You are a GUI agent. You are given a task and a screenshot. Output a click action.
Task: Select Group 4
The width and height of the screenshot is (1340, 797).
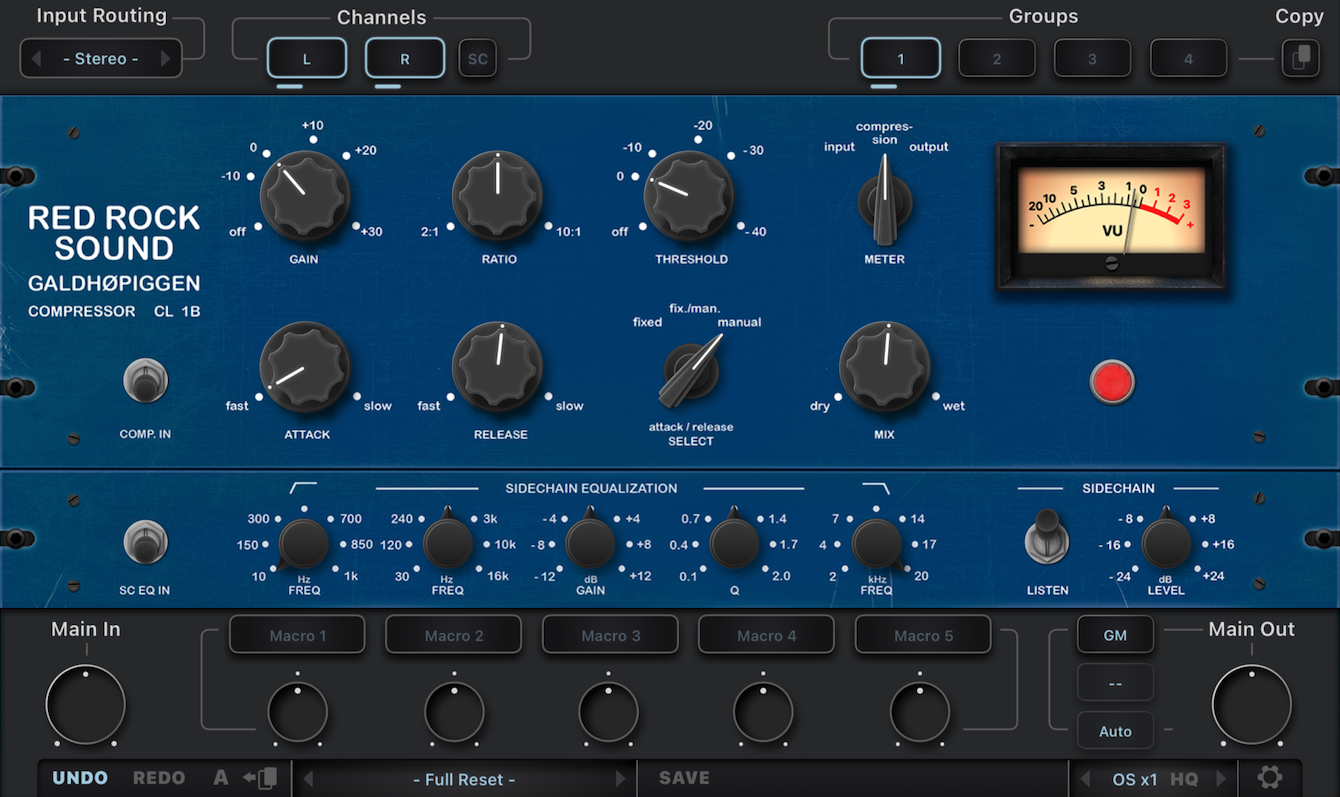1188,59
